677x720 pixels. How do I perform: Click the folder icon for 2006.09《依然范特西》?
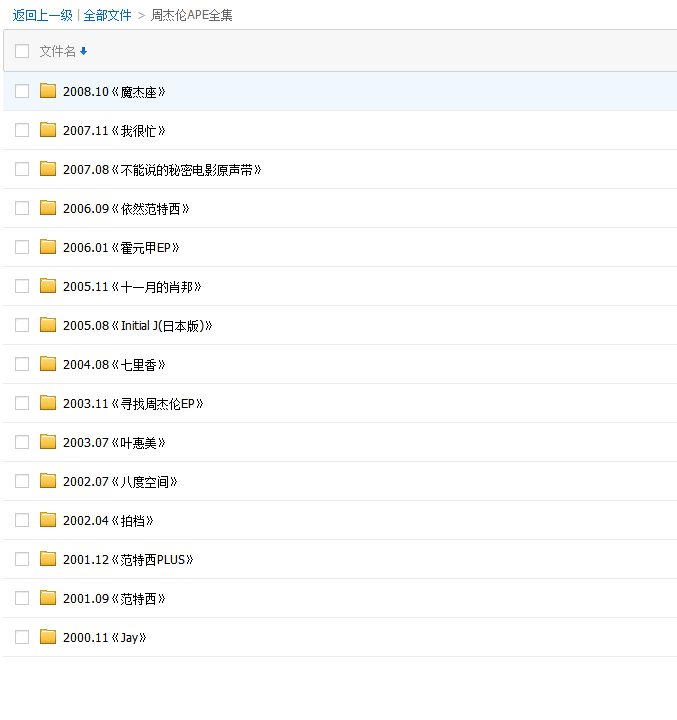(48, 208)
